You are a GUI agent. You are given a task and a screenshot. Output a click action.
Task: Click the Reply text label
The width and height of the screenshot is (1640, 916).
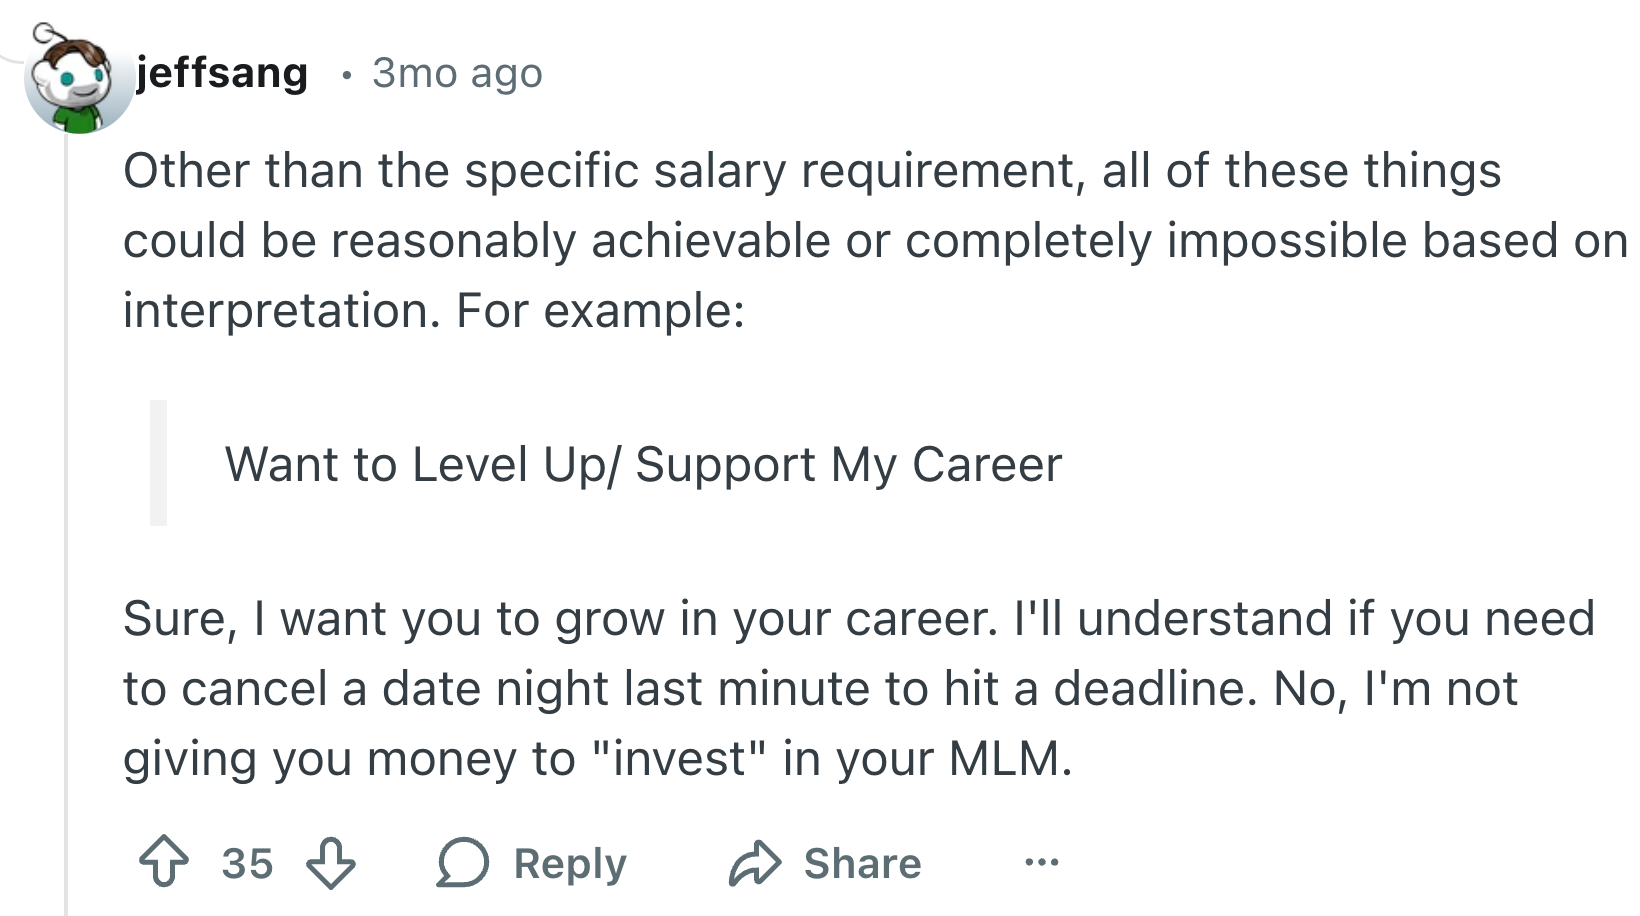coord(570,863)
